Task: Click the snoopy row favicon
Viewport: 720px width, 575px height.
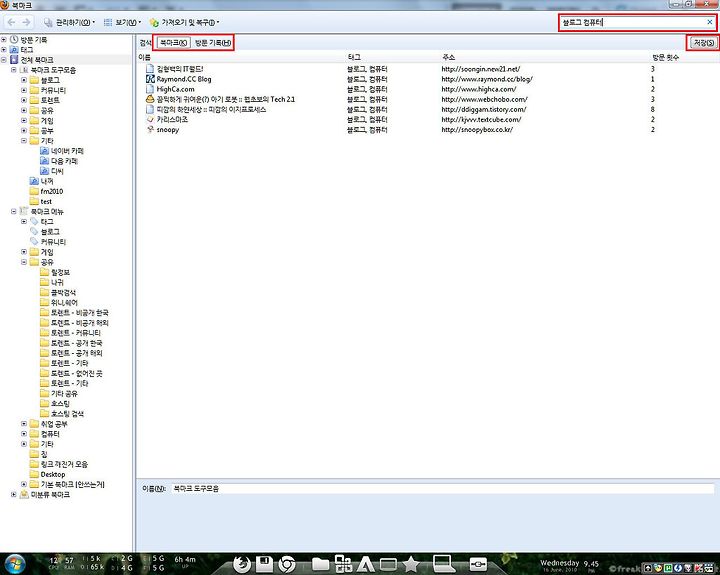Action: [x=150, y=130]
